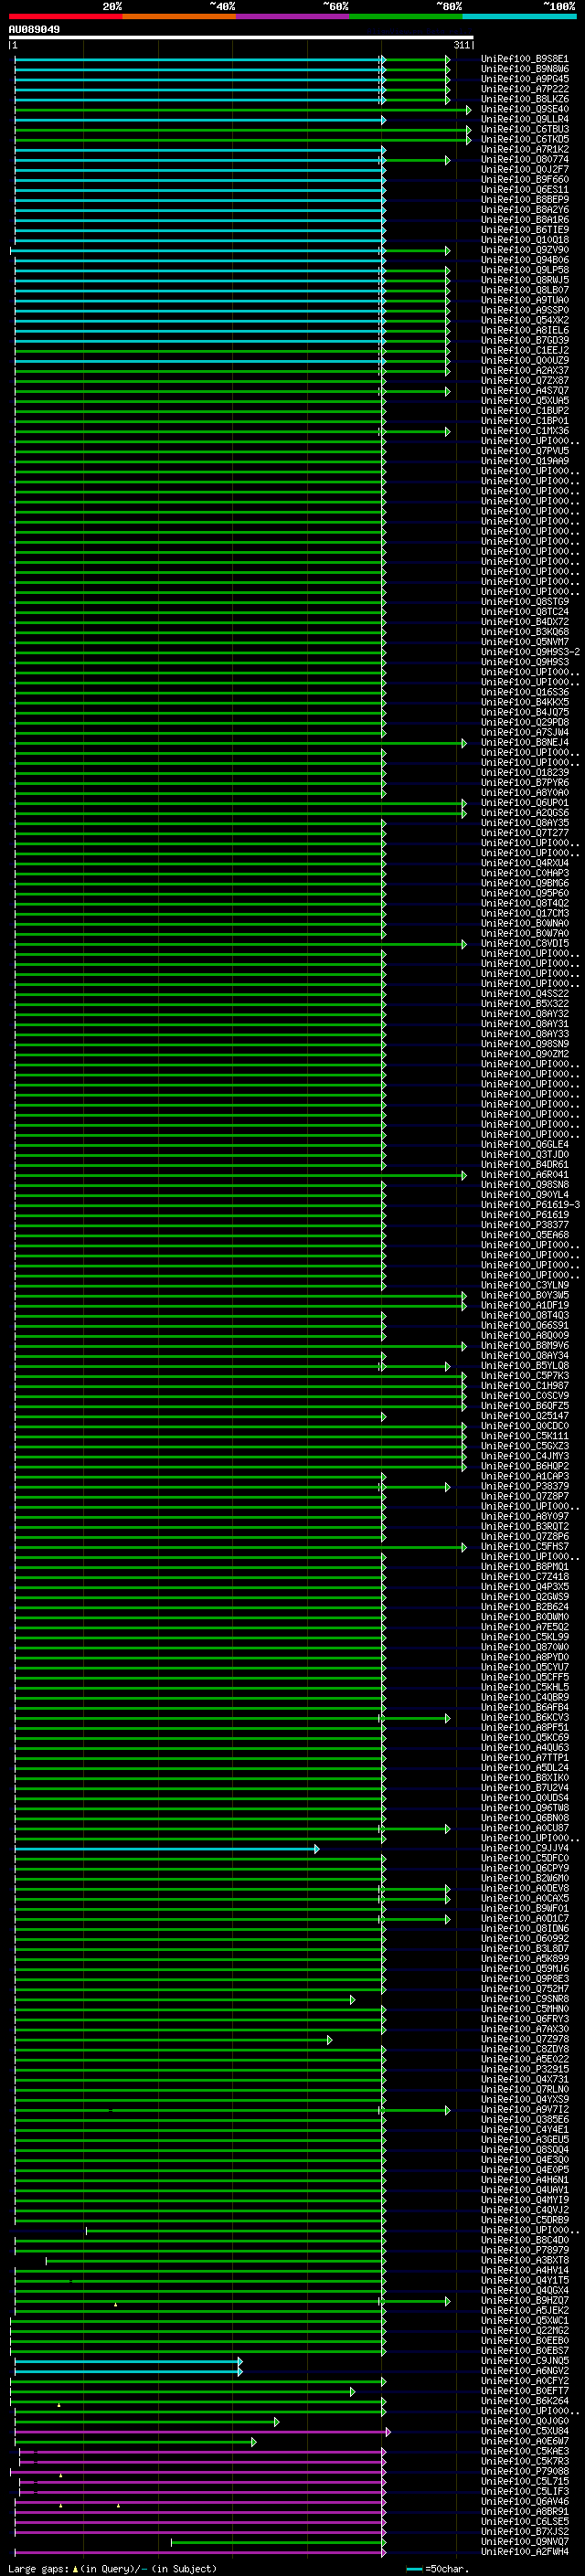Select the UniRef100_A1DF19 label
The width and height of the screenshot is (585, 2576).
coord(525,1305)
